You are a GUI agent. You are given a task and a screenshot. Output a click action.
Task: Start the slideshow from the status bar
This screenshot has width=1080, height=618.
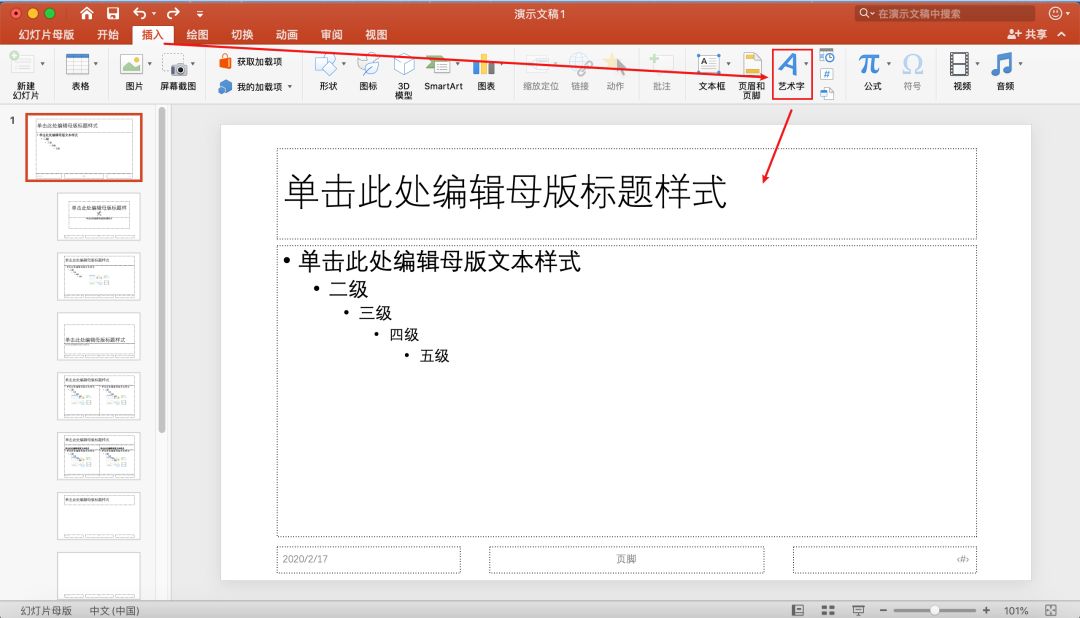(x=857, y=610)
